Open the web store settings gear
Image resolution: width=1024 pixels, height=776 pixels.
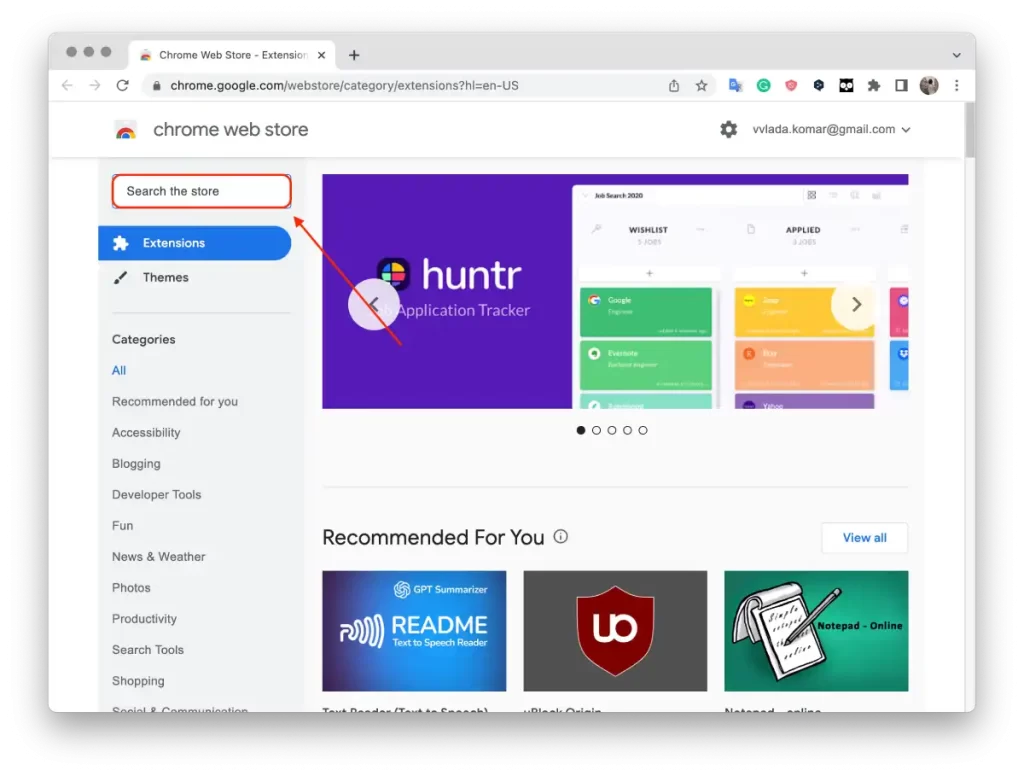[729, 129]
